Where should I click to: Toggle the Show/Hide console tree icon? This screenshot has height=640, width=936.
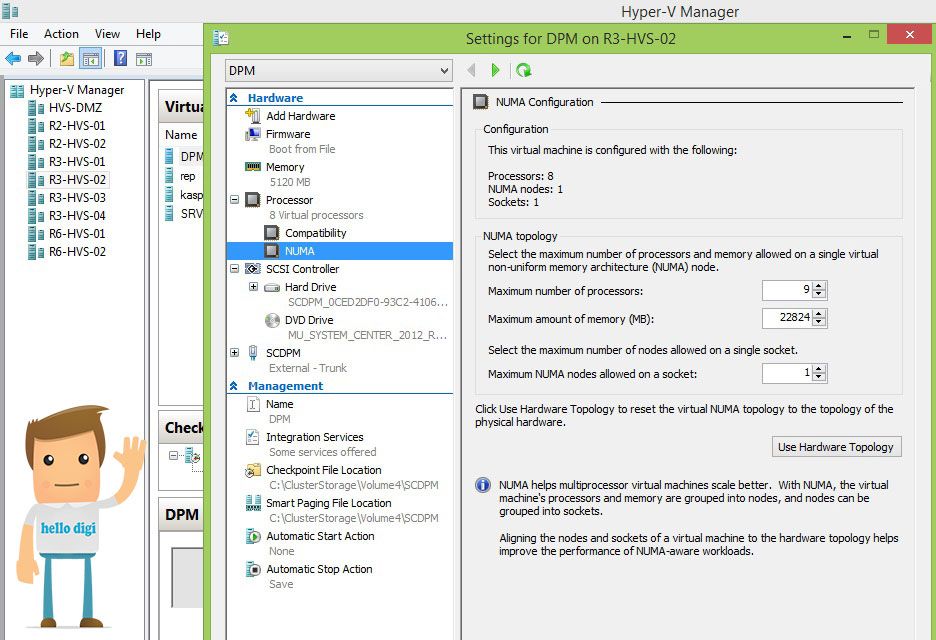[x=90, y=59]
